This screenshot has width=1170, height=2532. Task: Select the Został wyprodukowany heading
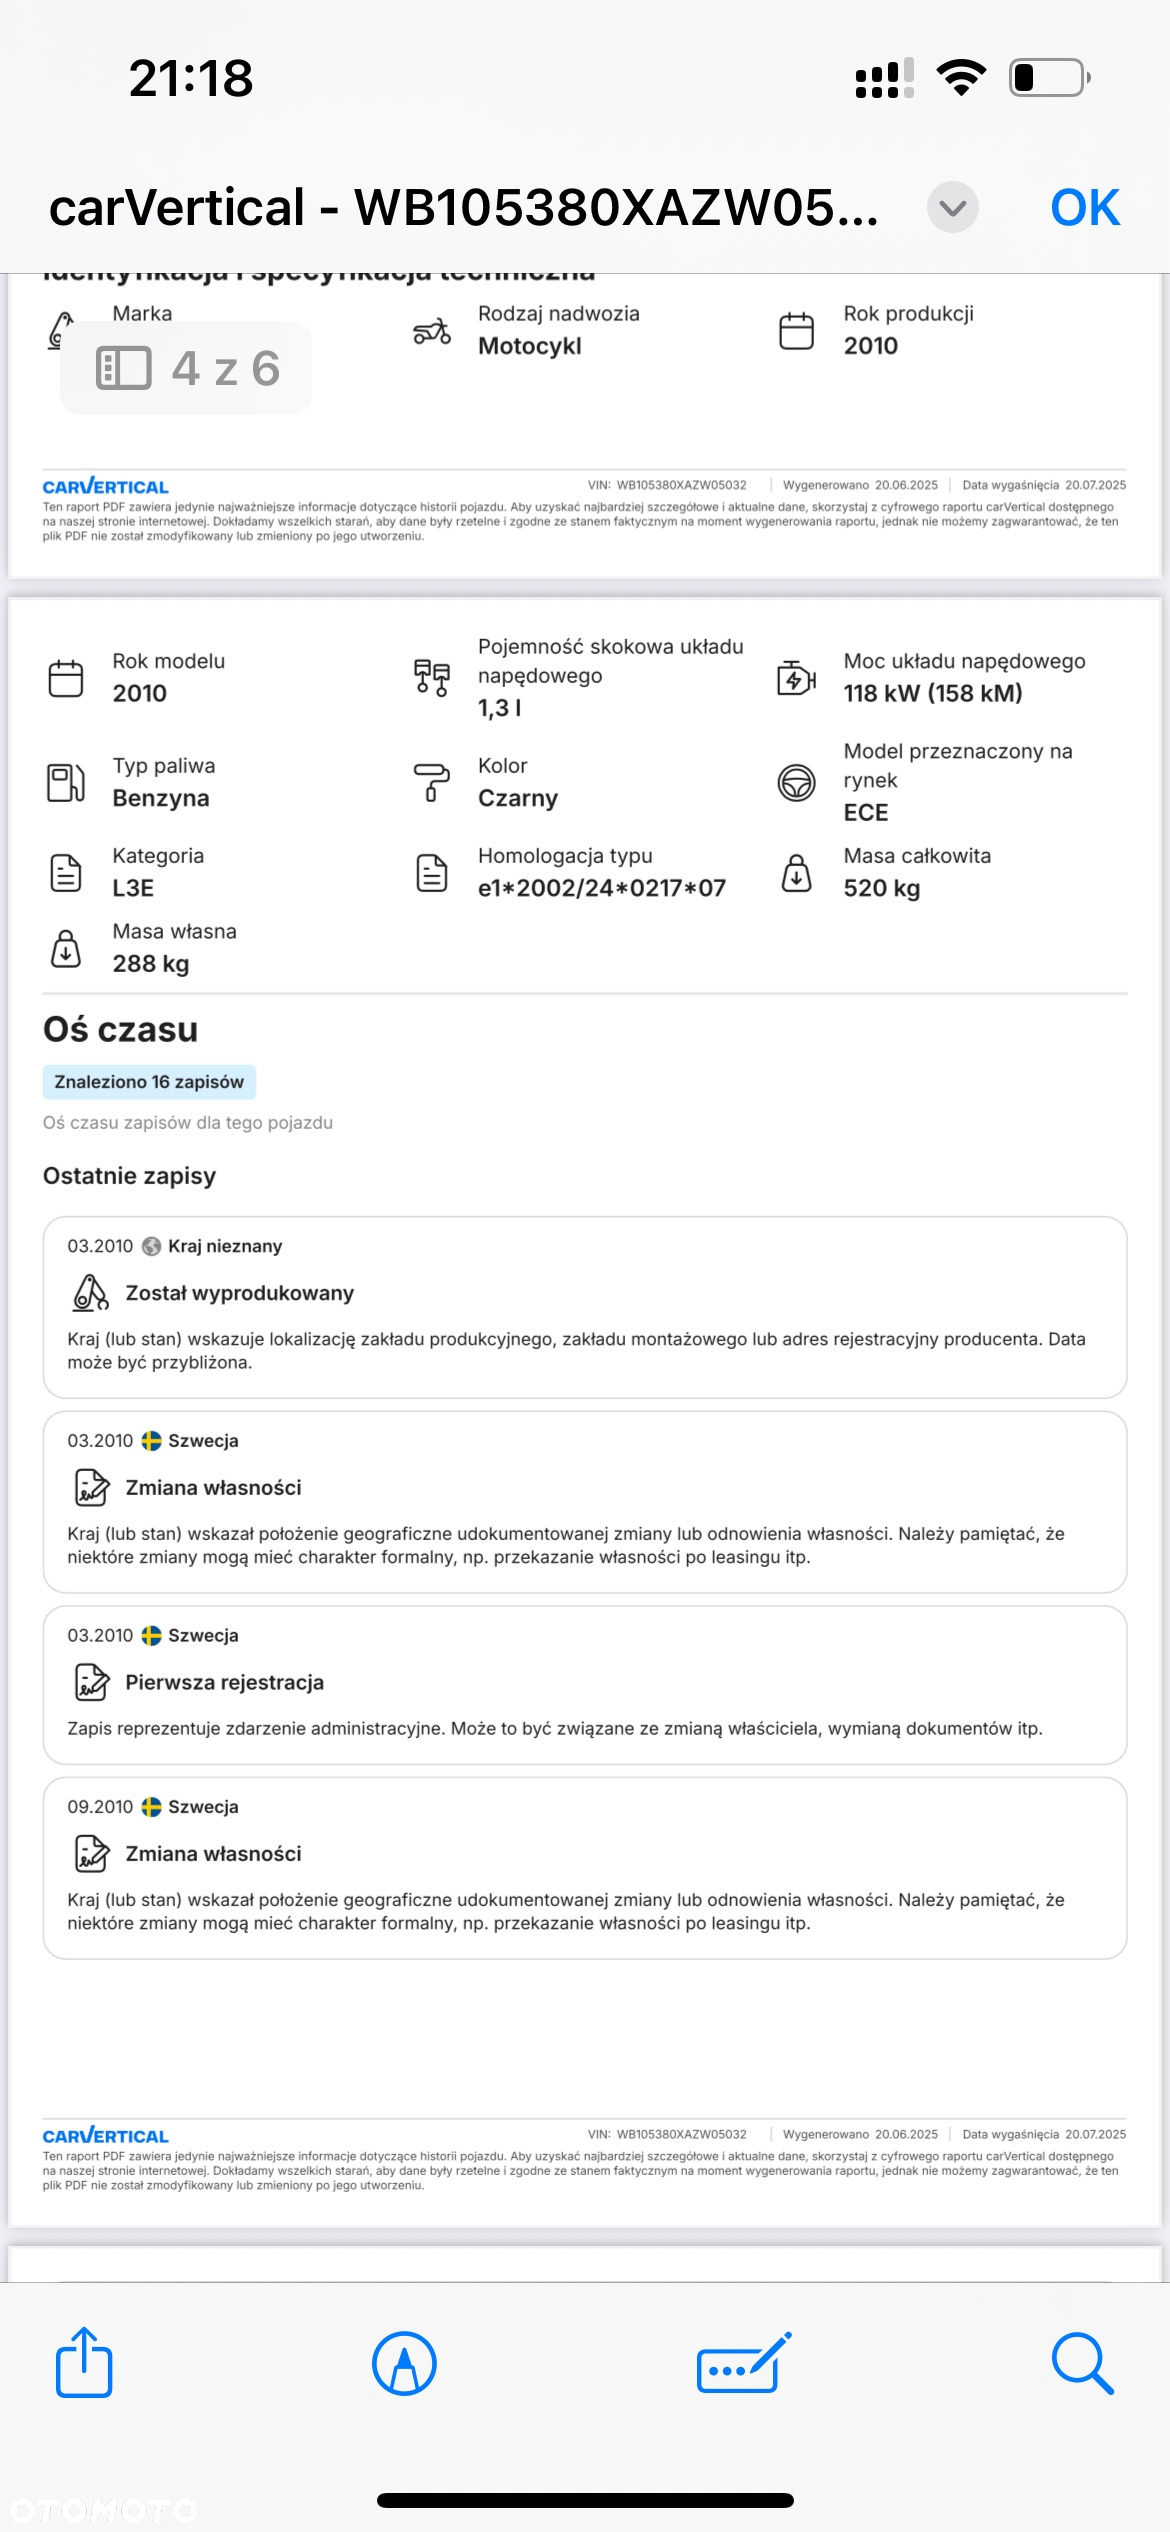(240, 1293)
